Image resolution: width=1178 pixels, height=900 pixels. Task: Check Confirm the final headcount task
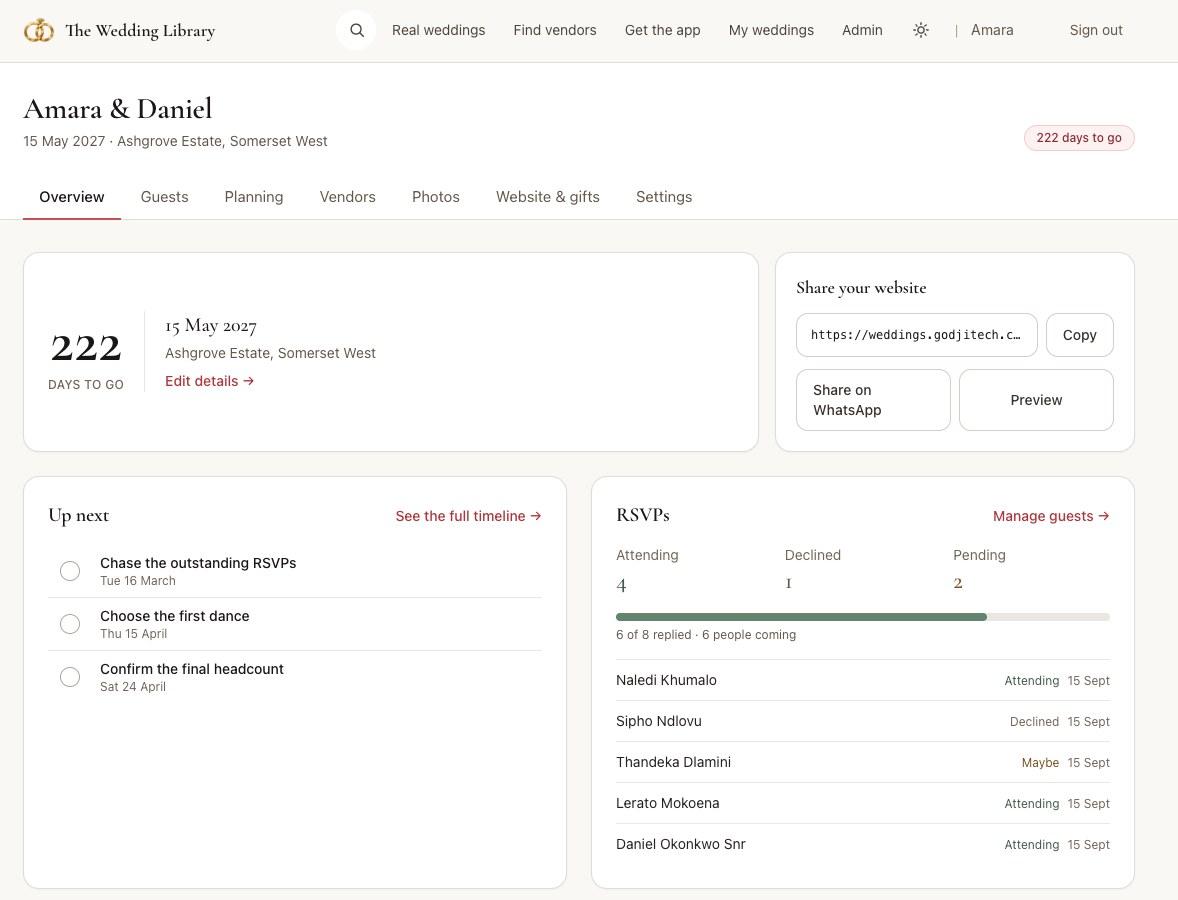tap(70, 677)
